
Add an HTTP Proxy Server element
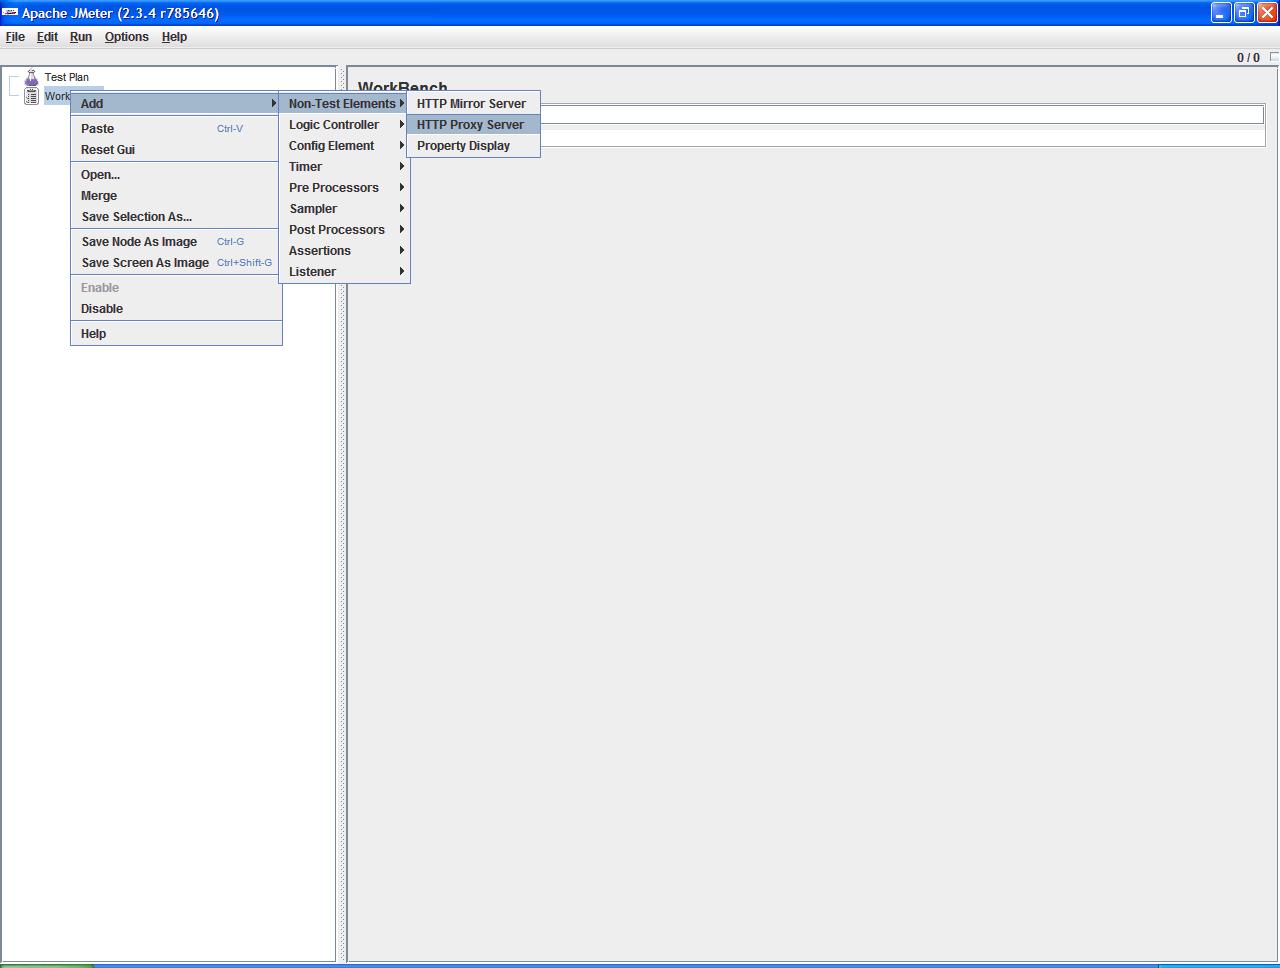[473, 125]
